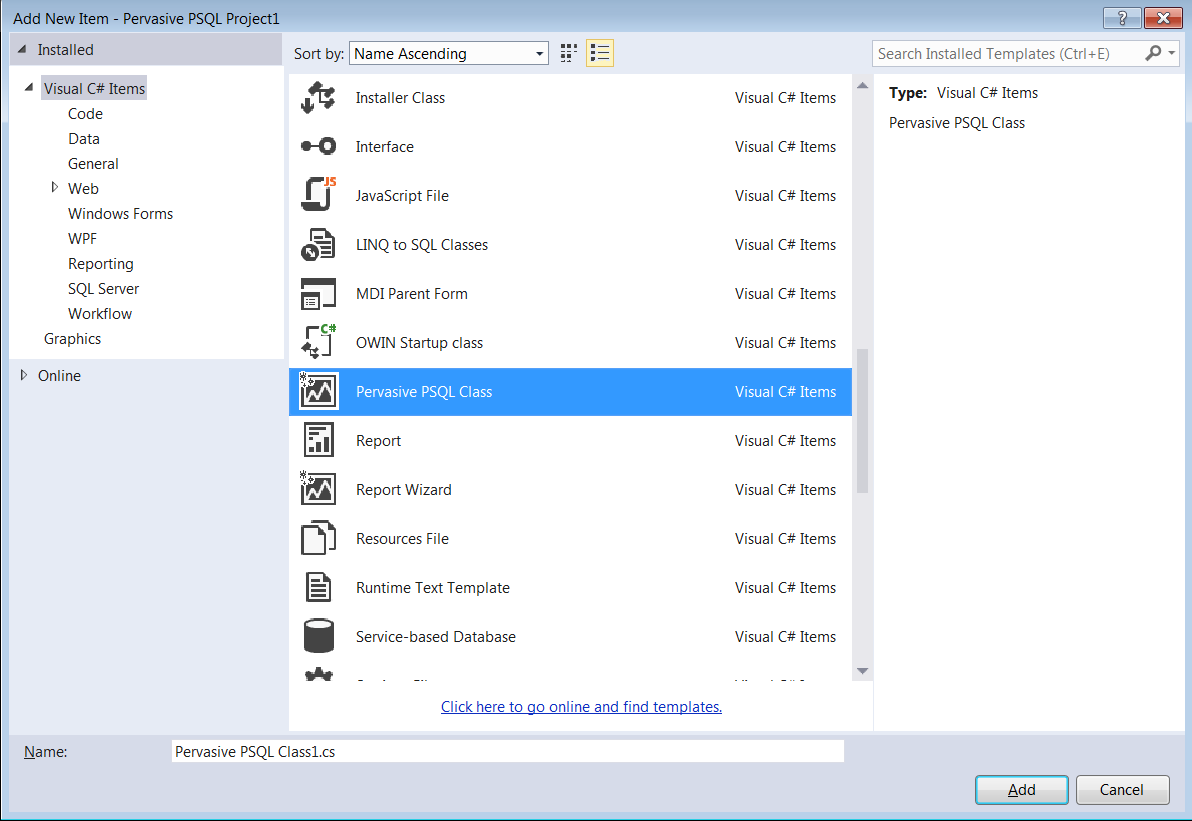Image resolution: width=1192 pixels, height=821 pixels.
Task: Select the OWIN Startup class icon
Action: click(x=318, y=343)
